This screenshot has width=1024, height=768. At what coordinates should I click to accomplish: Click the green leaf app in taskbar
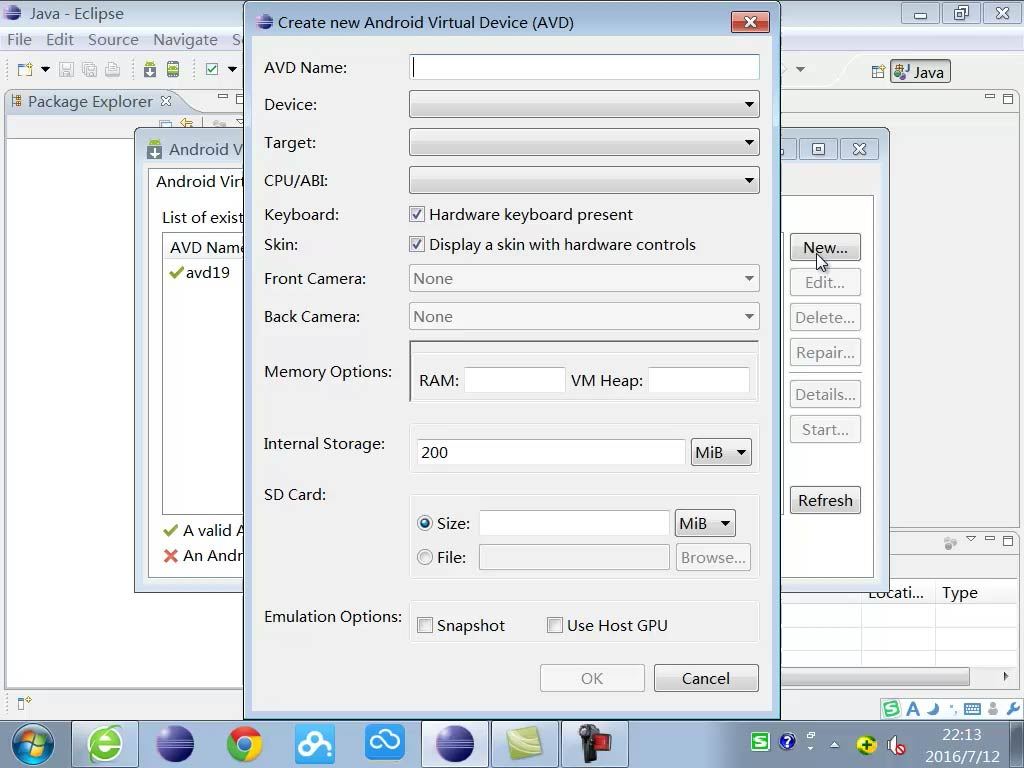pos(524,744)
